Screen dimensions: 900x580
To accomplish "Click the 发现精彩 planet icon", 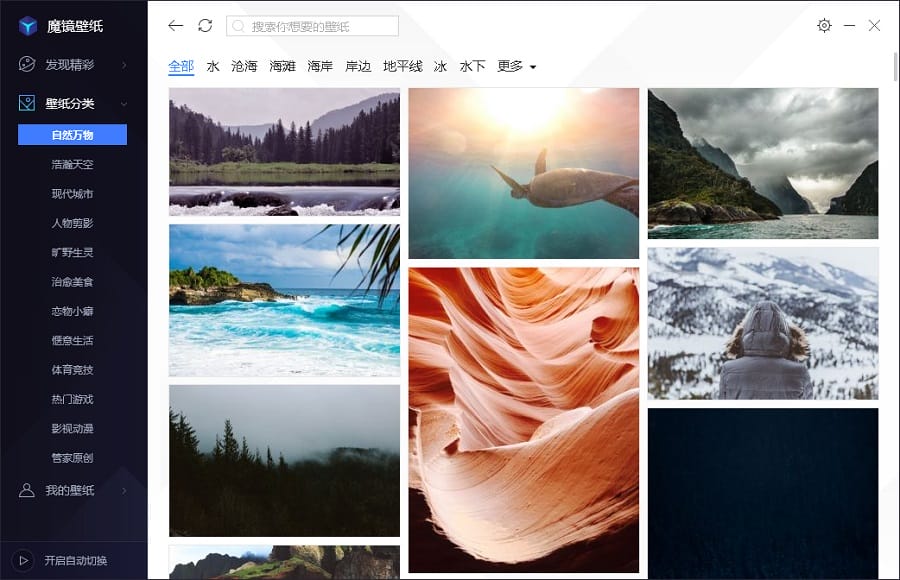I will click(26, 64).
